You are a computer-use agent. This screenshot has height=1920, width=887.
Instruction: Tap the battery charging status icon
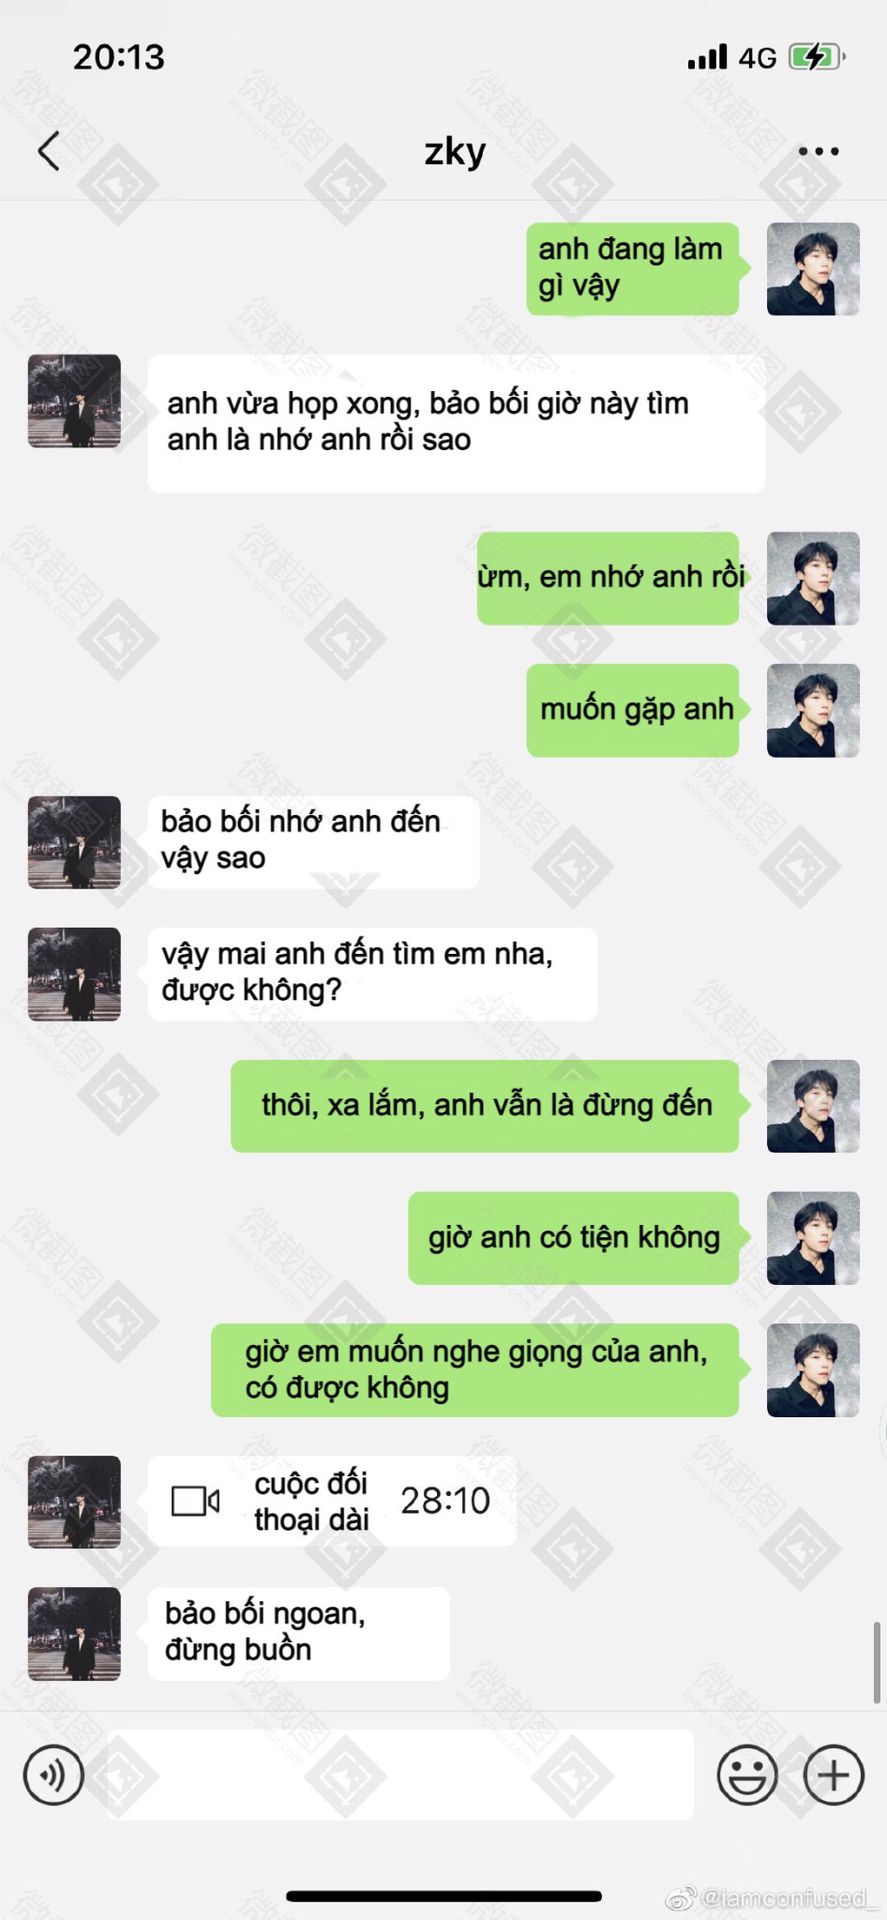click(x=817, y=57)
